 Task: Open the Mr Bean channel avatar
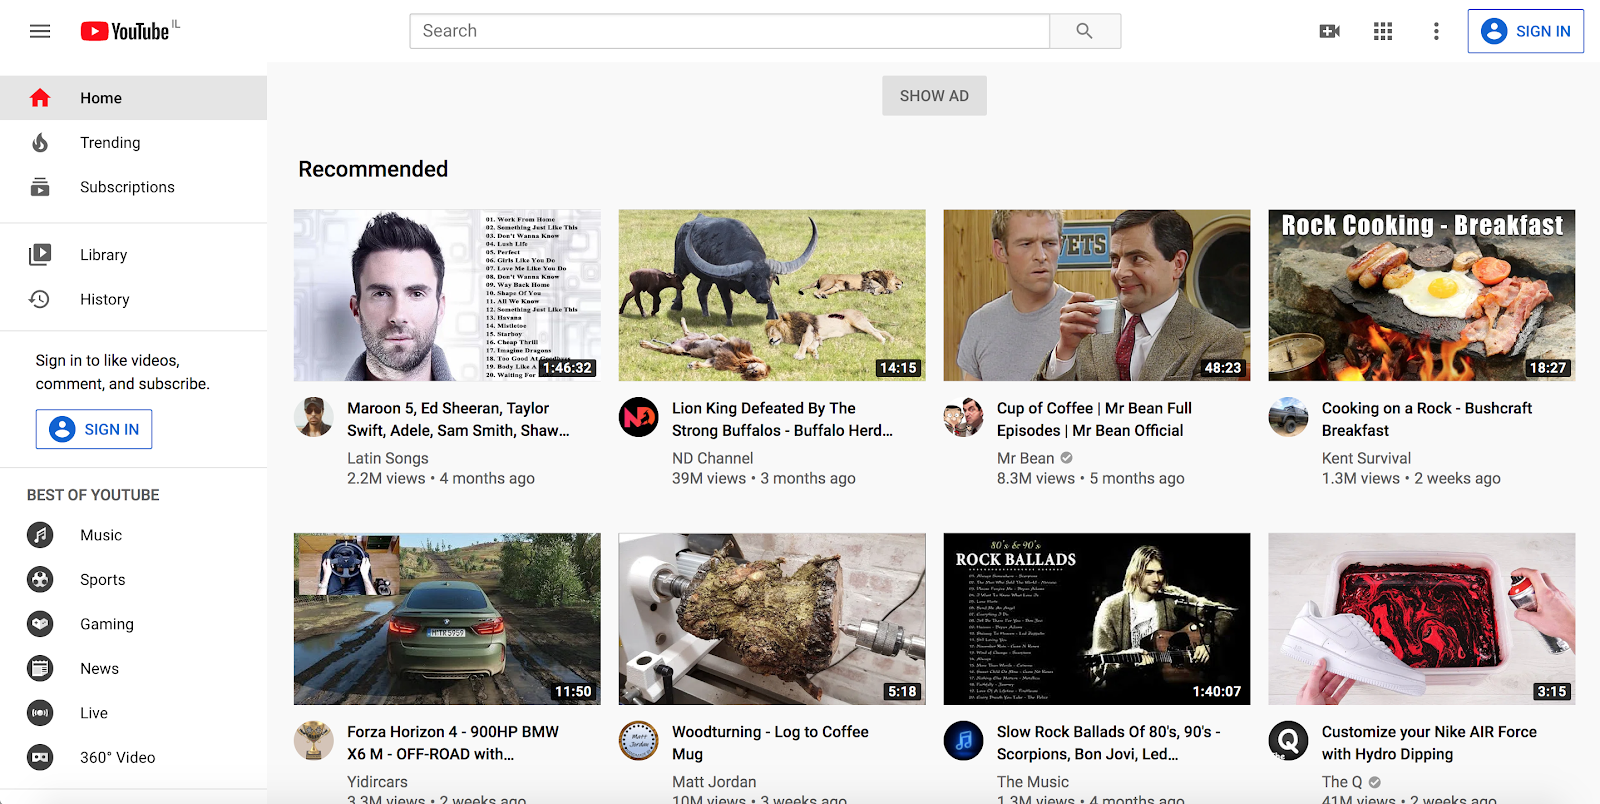coord(964,417)
